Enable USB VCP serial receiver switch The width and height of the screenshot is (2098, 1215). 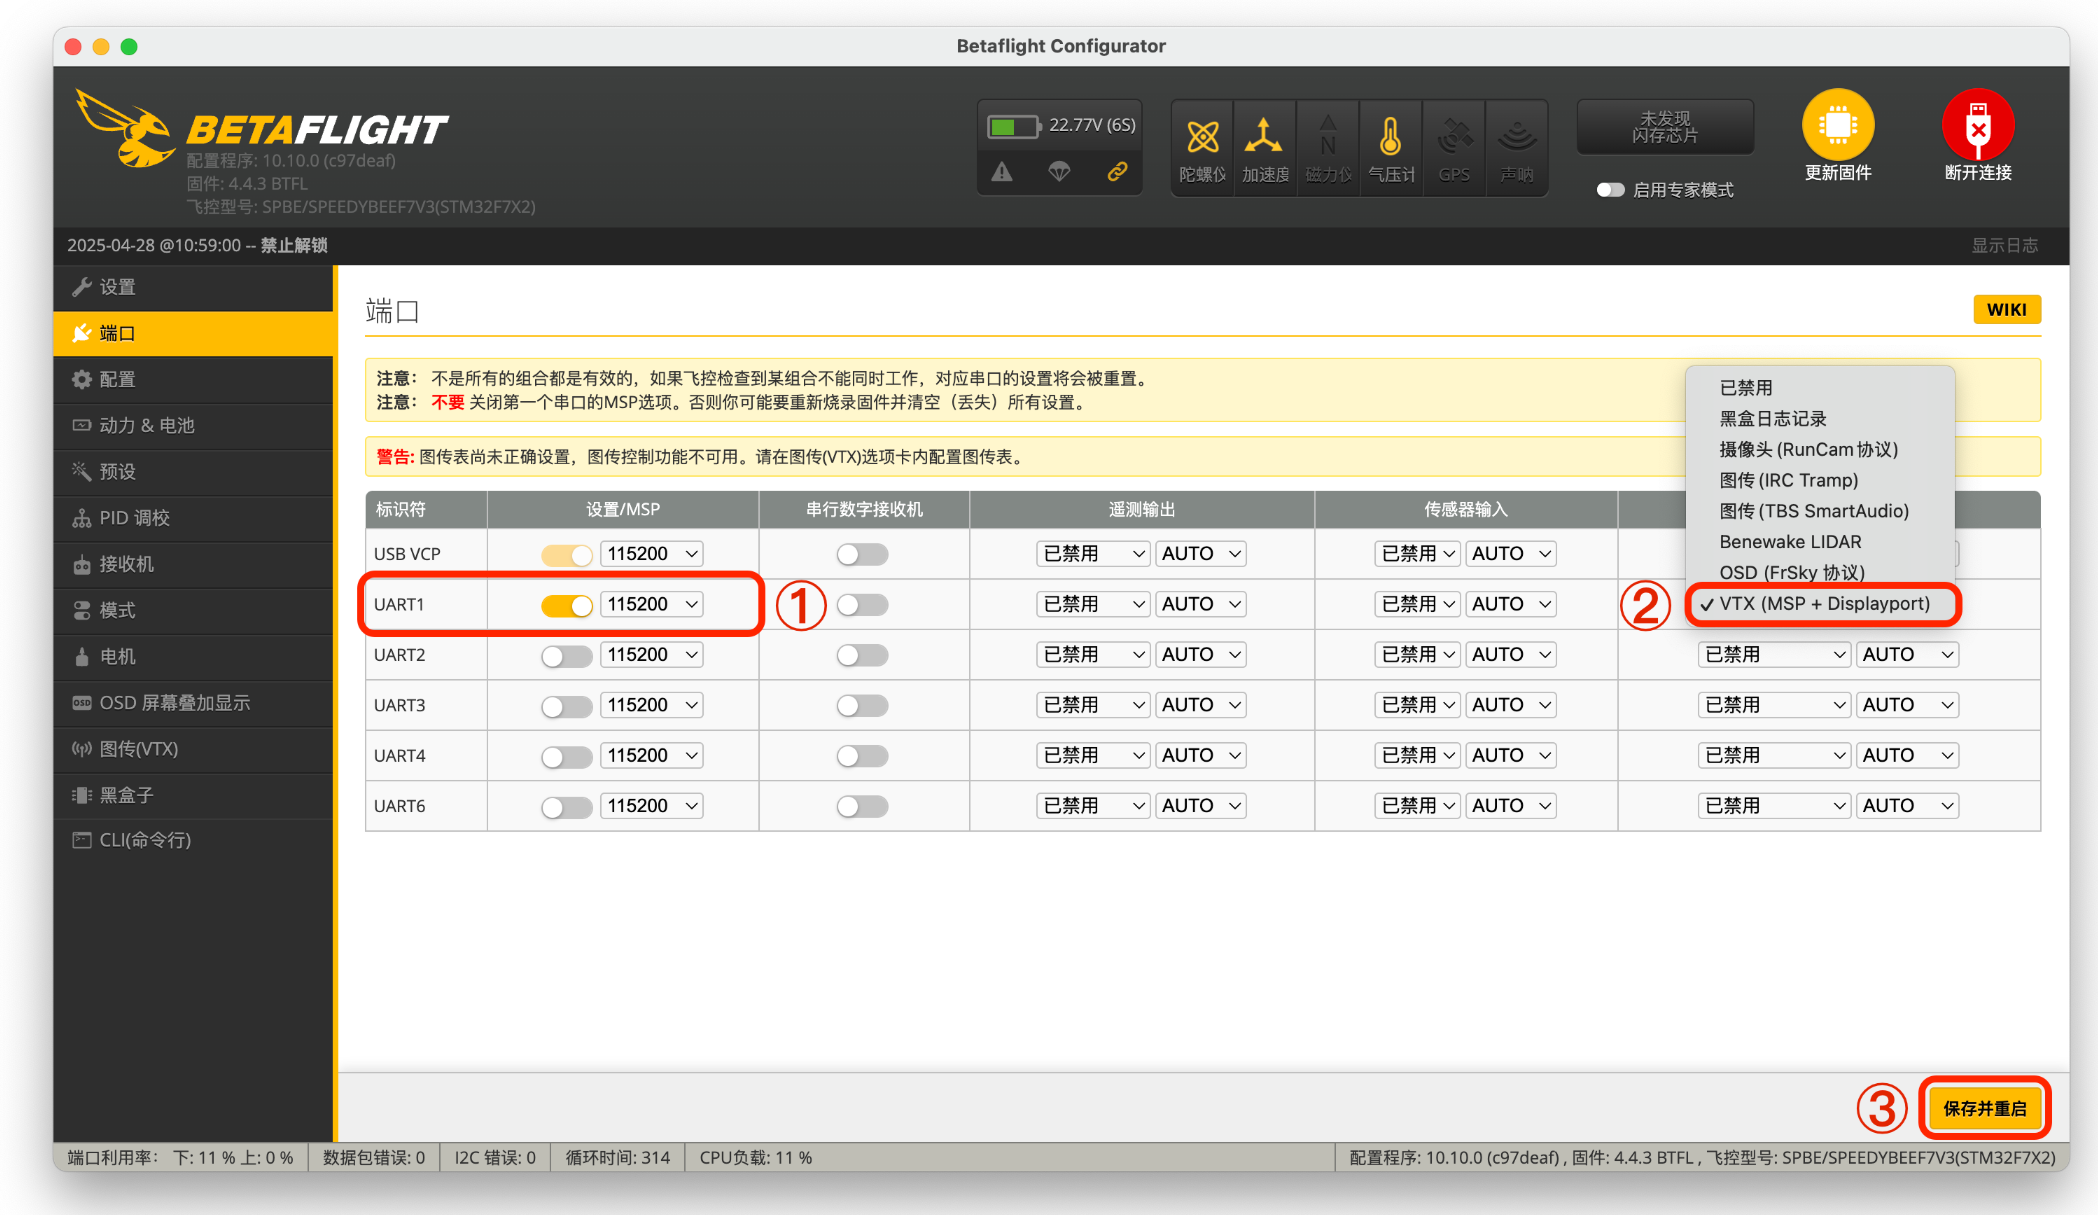coord(862,554)
